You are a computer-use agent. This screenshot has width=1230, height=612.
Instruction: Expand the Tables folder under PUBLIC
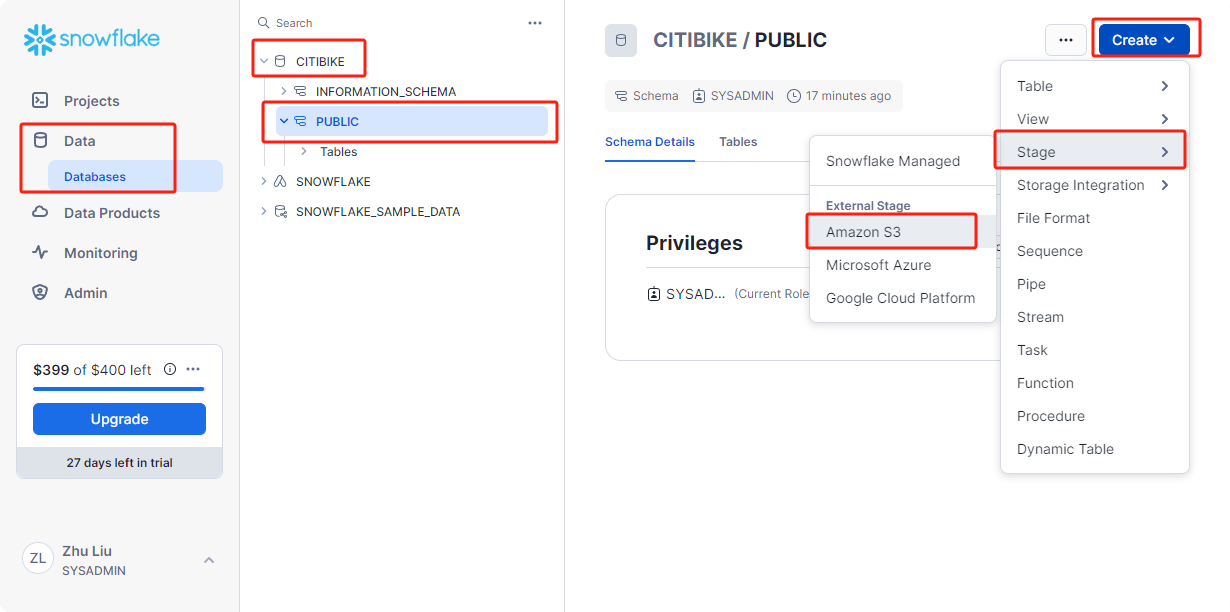point(304,152)
